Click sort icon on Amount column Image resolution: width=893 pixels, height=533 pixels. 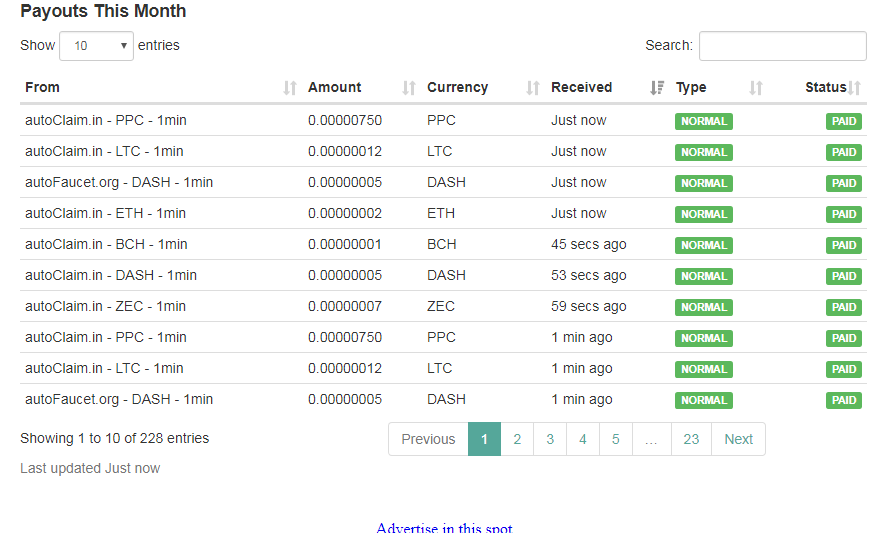tap(409, 88)
